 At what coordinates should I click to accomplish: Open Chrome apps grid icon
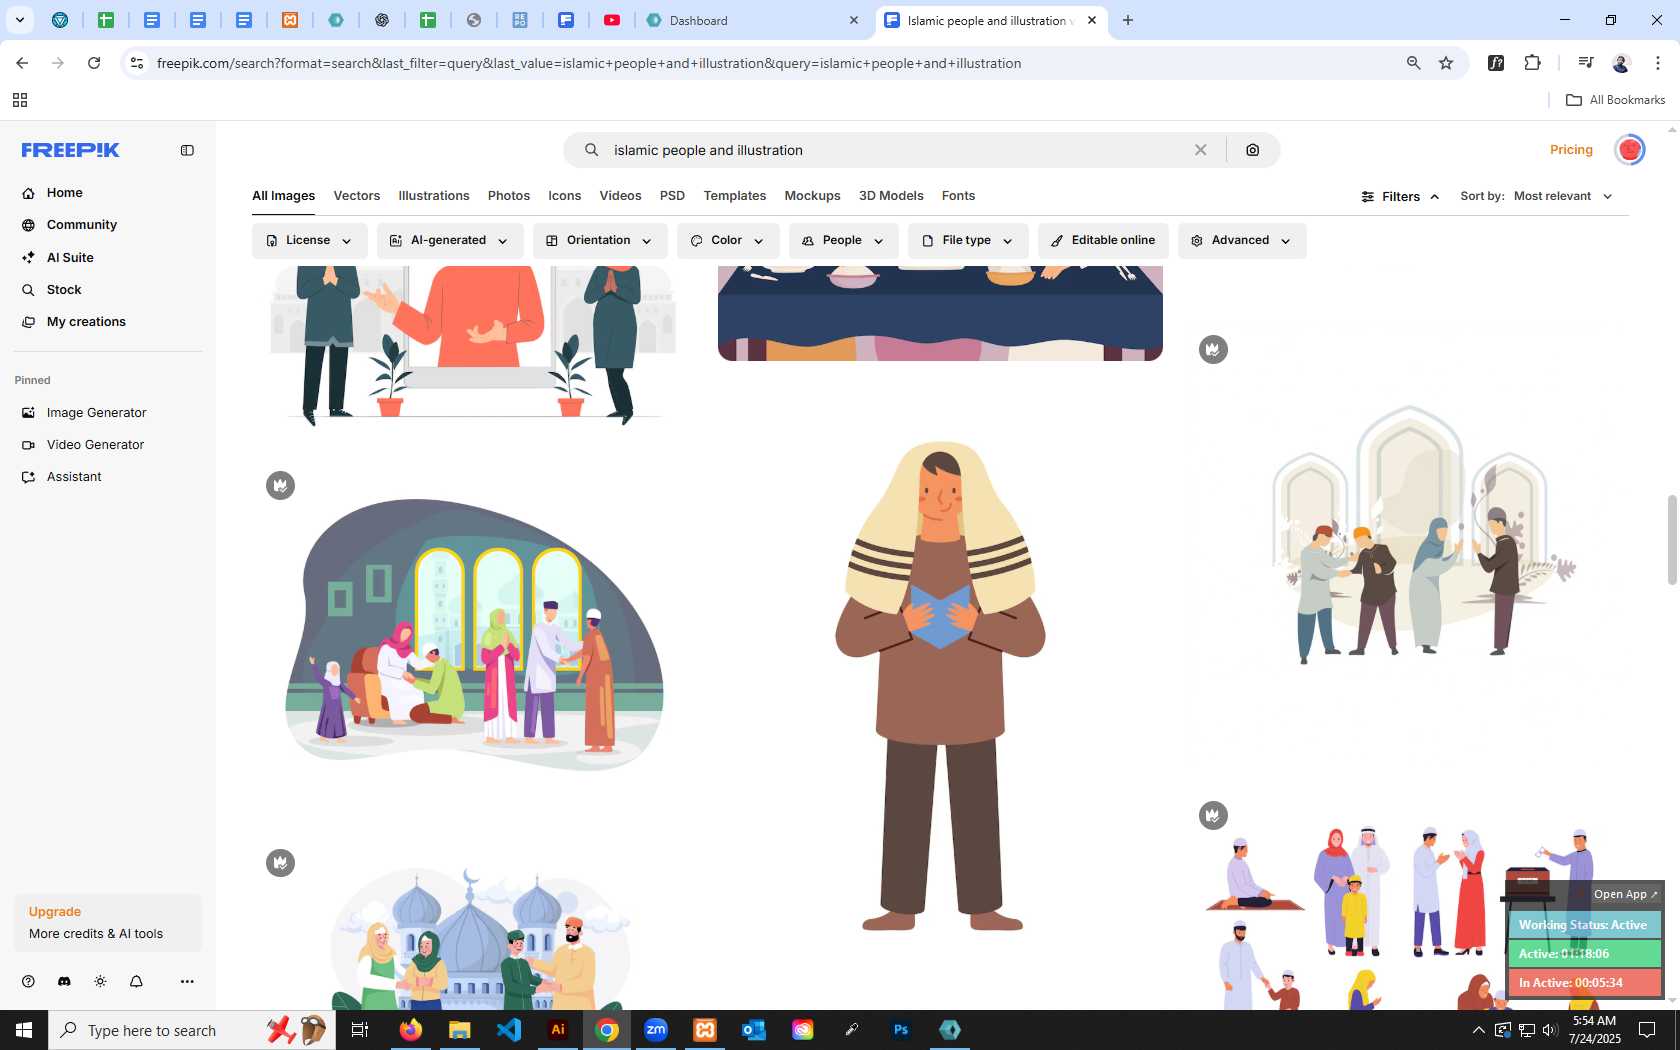(x=20, y=100)
